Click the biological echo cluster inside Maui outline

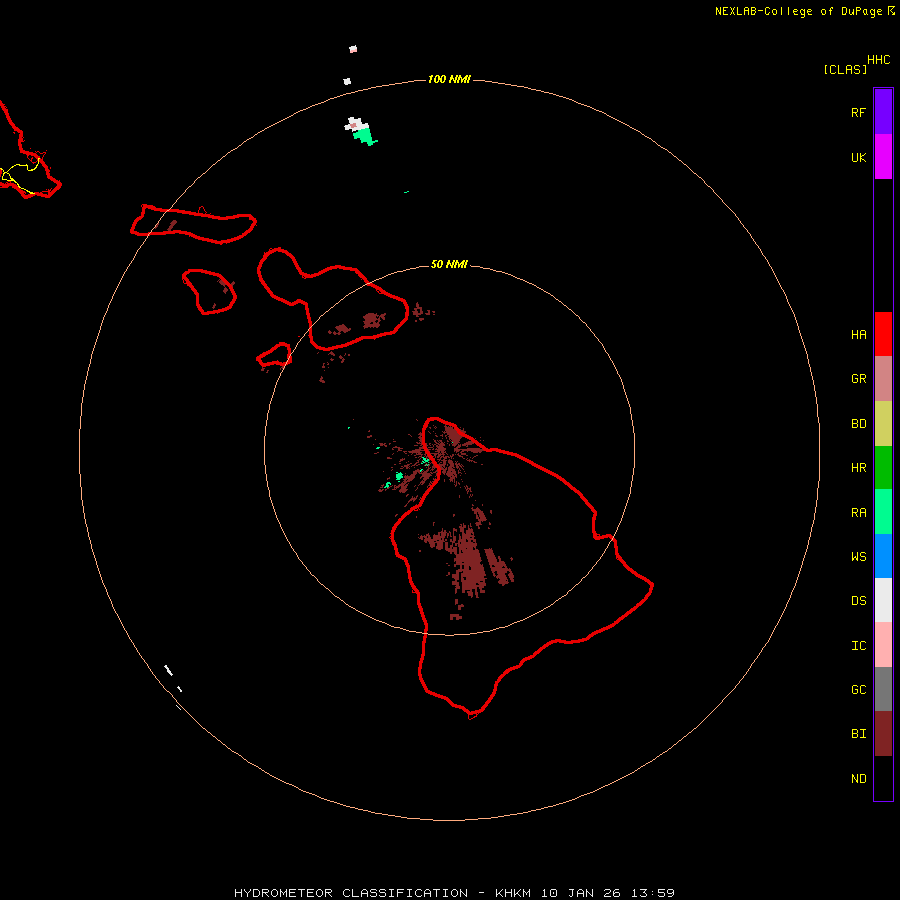click(374, 320)
